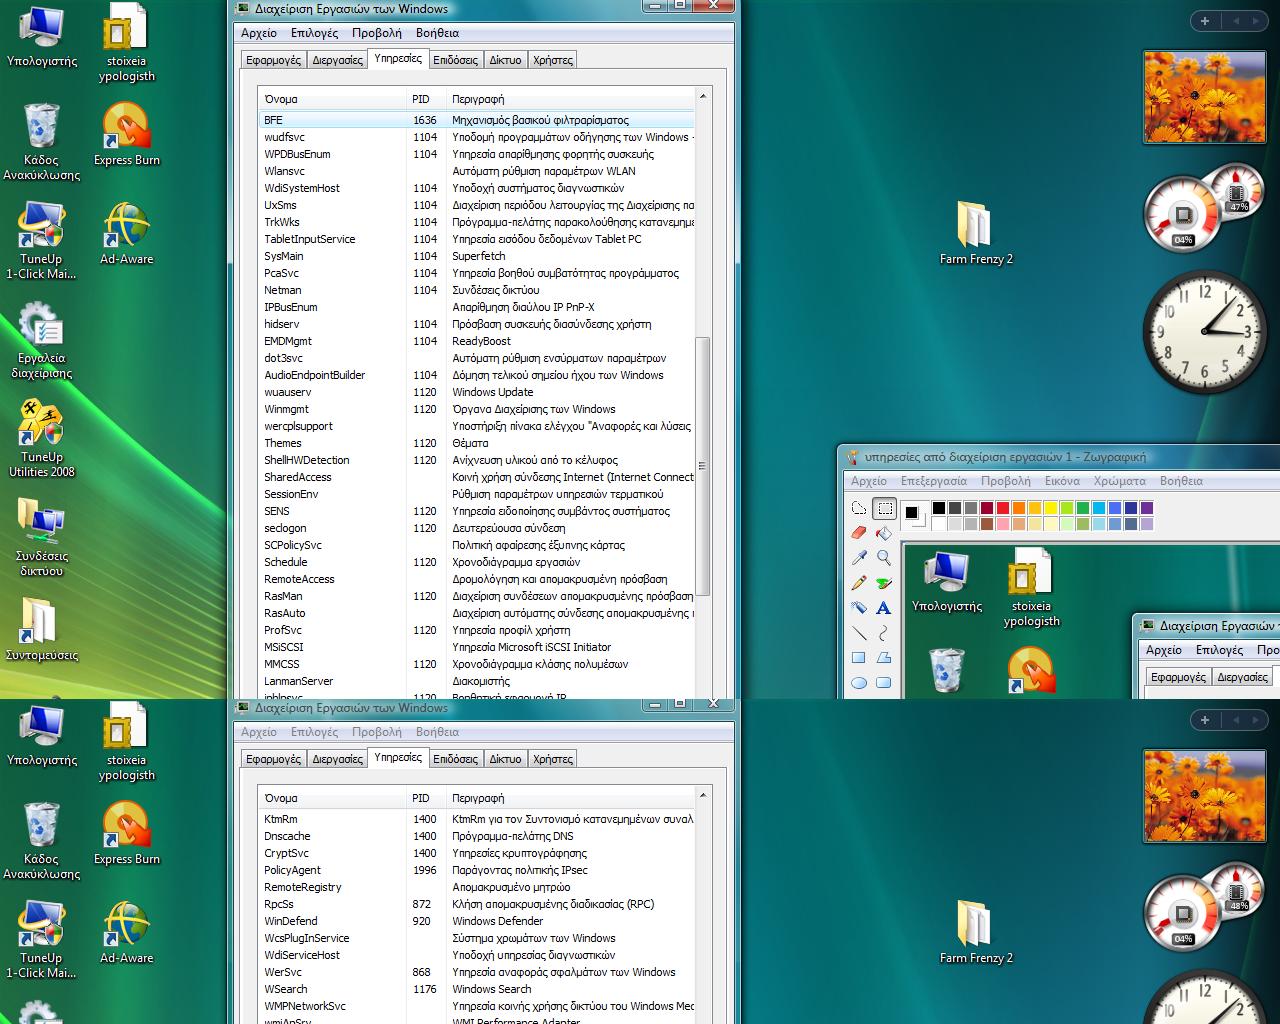1280x1024 pixels.
Task: Select the BFE service row
Action: click(x=476, y=120)
